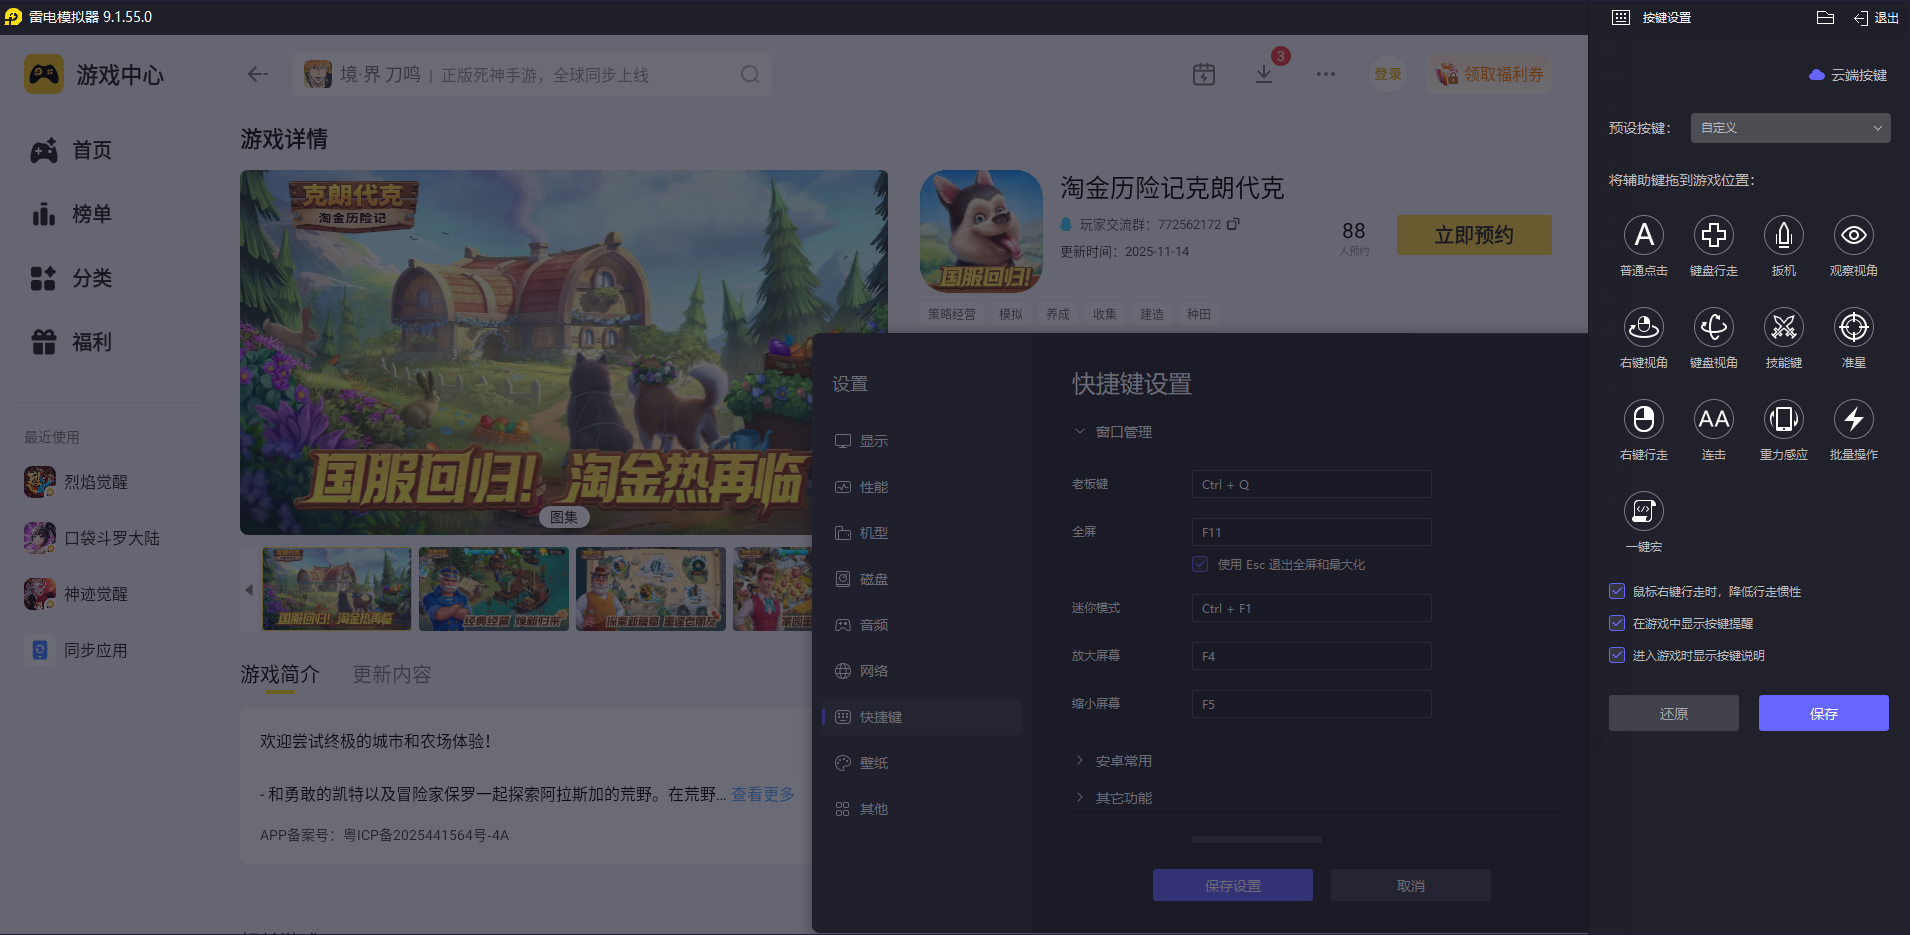Click the 立即预约 pre-register button
The height and width of the screenshot is (935, 1910).
(1473, 234)
